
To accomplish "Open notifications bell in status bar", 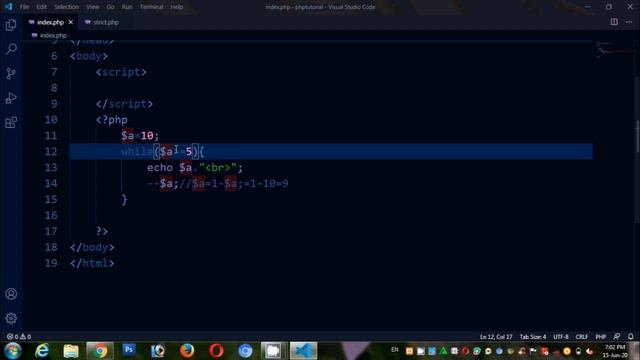I will click(x=631, y=337).
